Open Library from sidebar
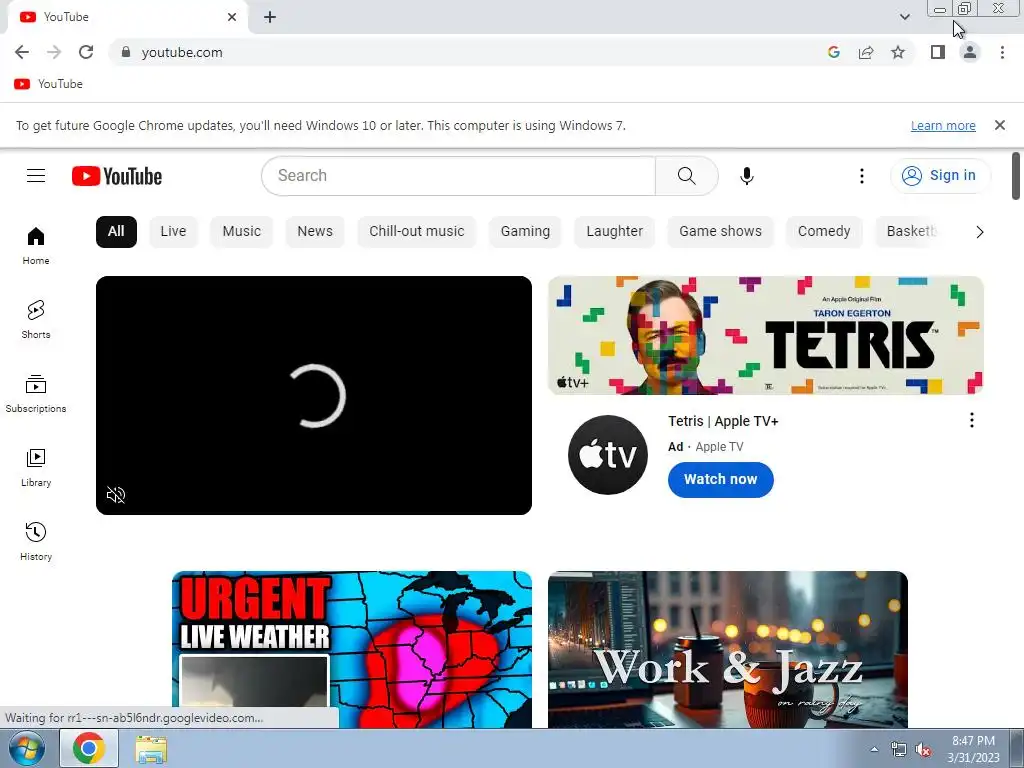This screenshot has height=768, width=1024. coord(36,468)
